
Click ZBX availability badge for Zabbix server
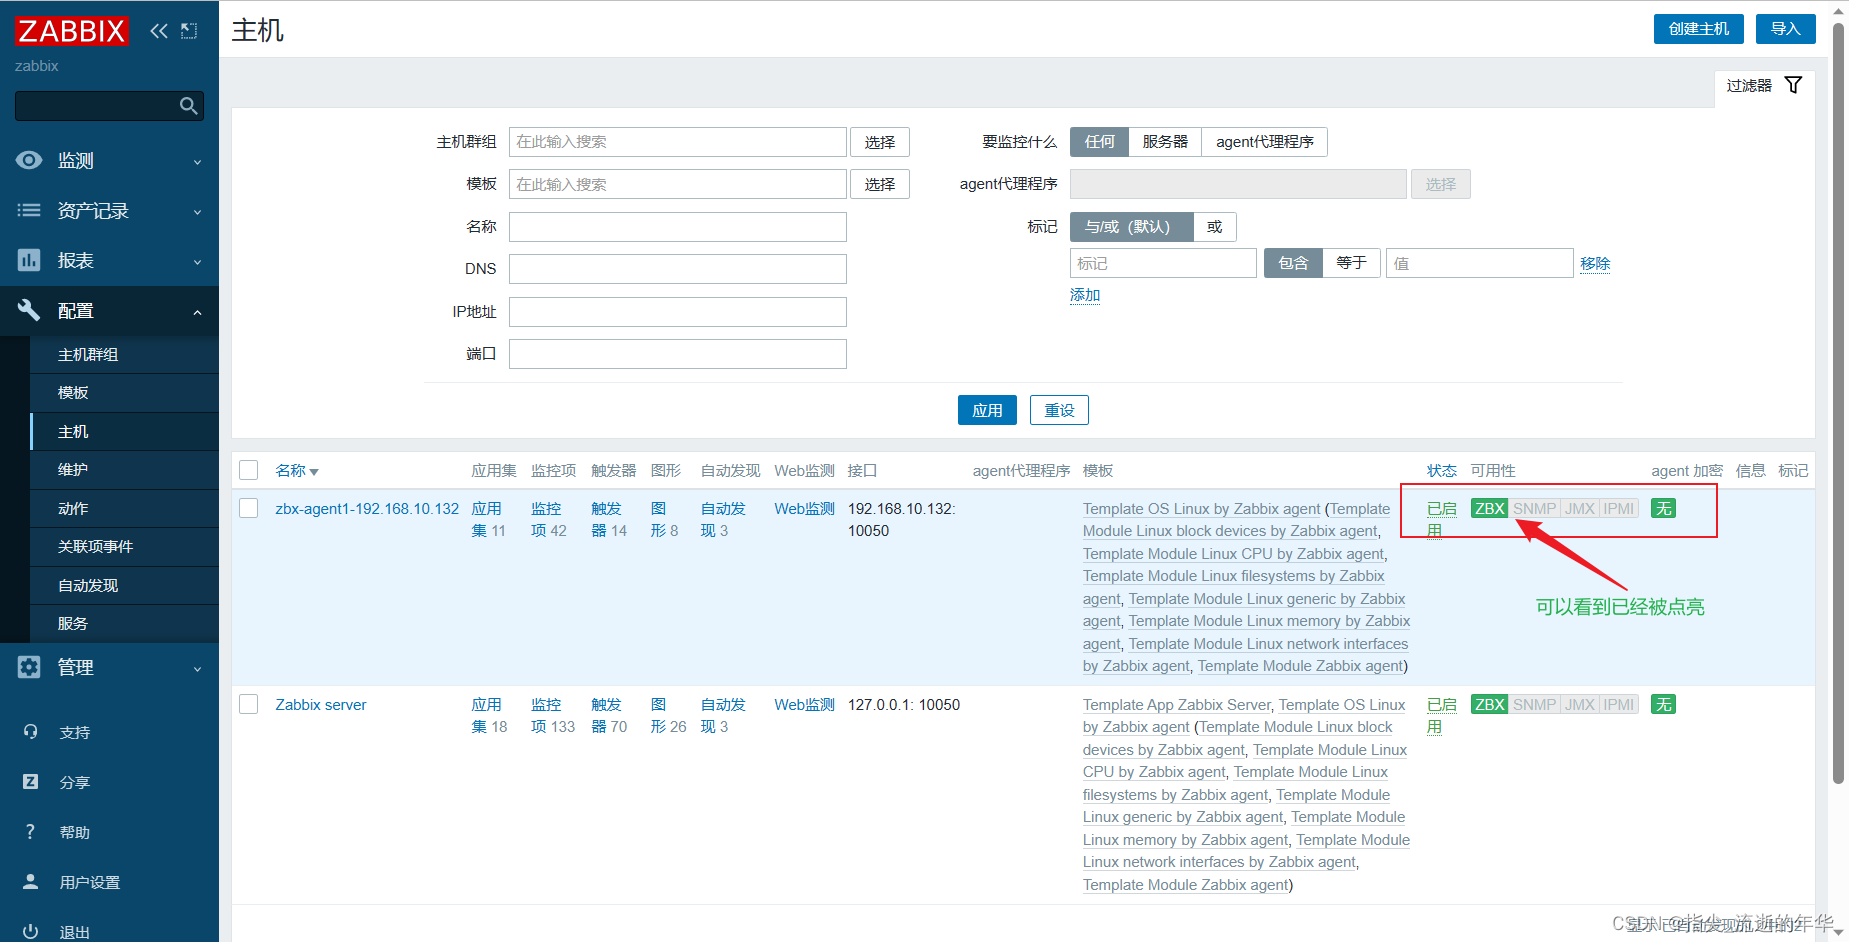coord(1489,705)
